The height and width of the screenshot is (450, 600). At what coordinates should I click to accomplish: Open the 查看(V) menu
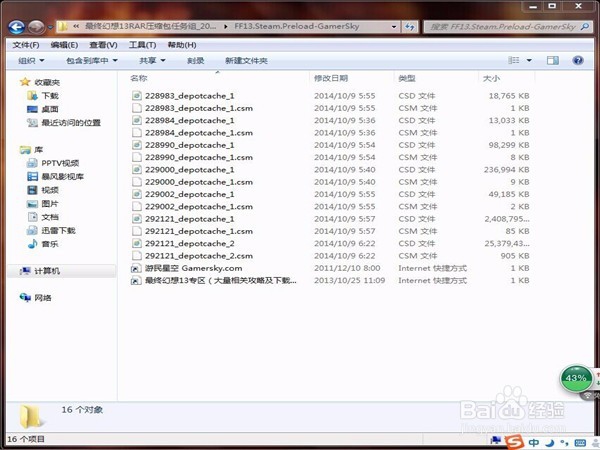coord(103,45)
